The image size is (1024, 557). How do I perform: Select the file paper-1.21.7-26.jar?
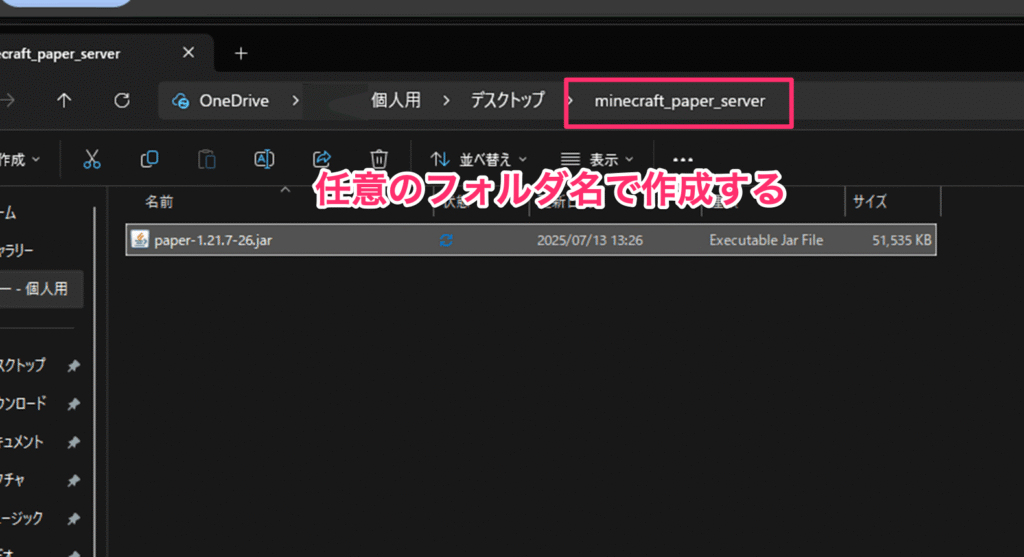[x=531, y=240]
